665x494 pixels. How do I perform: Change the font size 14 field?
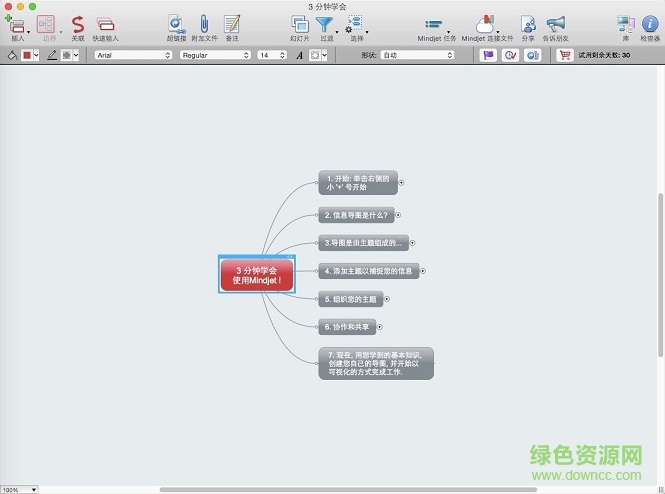(272, 55)
